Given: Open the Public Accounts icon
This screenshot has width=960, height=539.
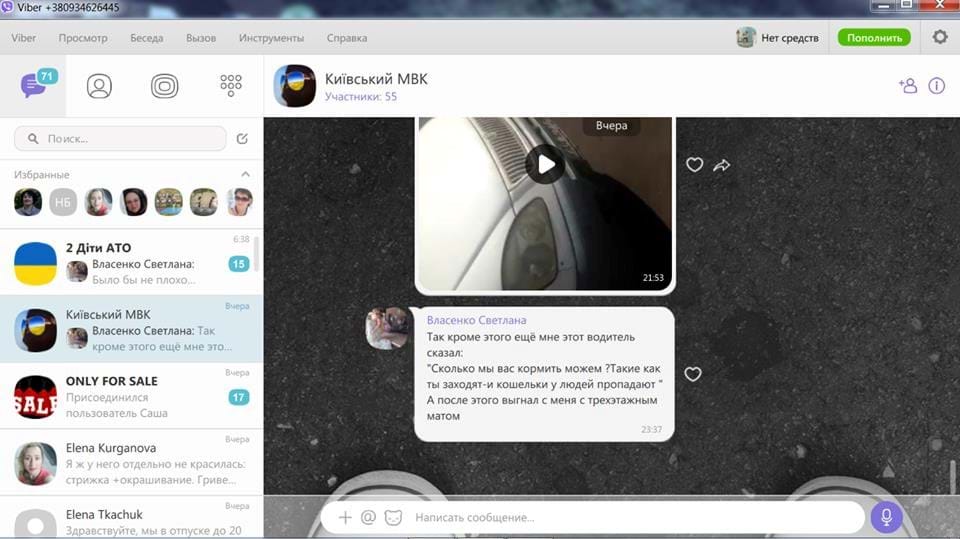Looking at the screenshot, I should 165,87.
